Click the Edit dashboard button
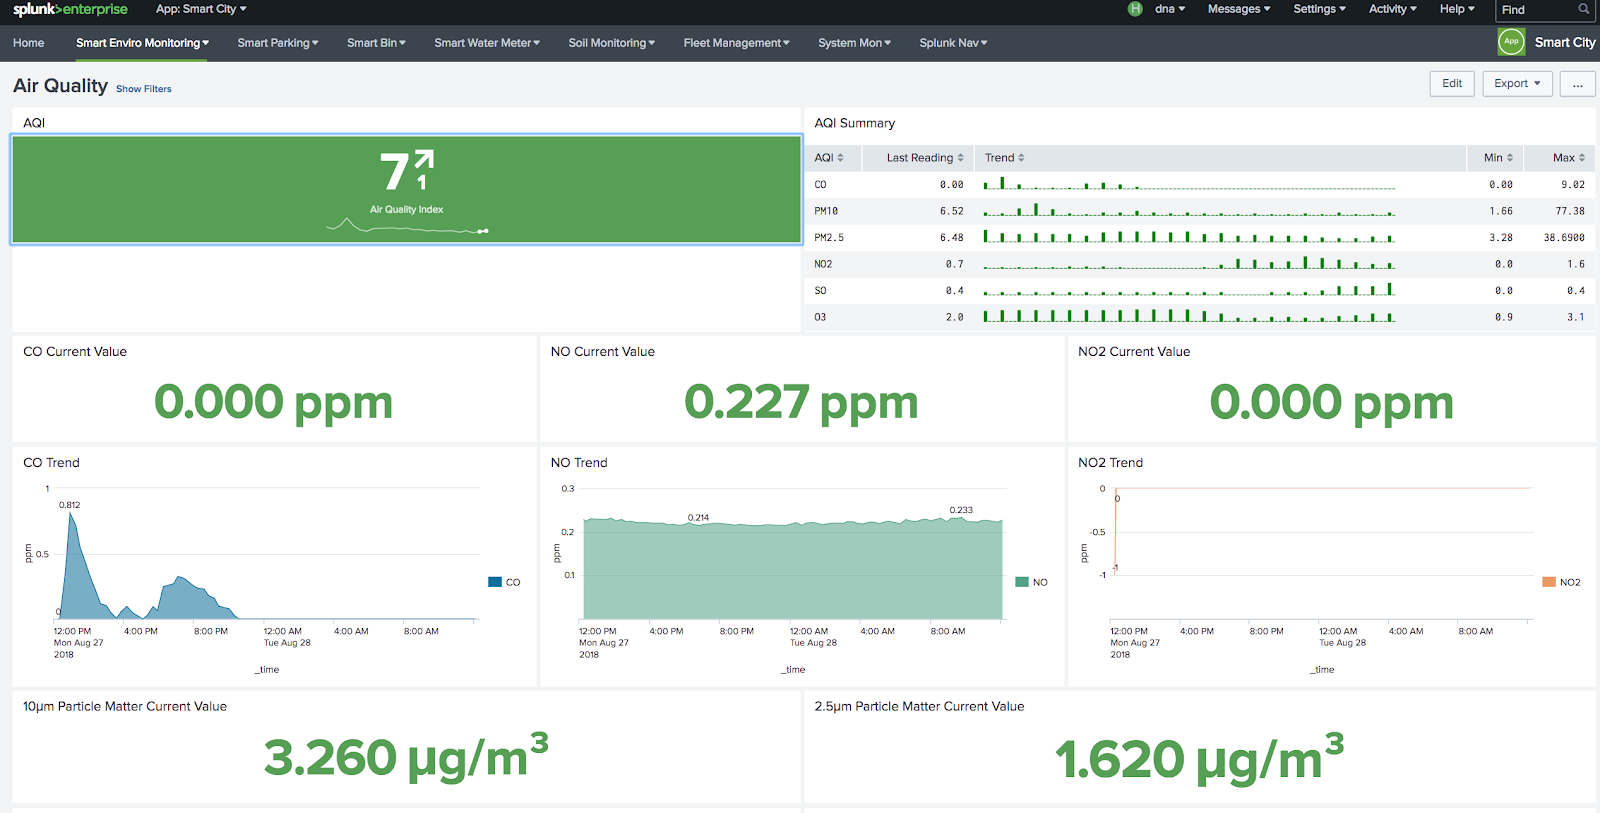 click(x=1452, y=84)
